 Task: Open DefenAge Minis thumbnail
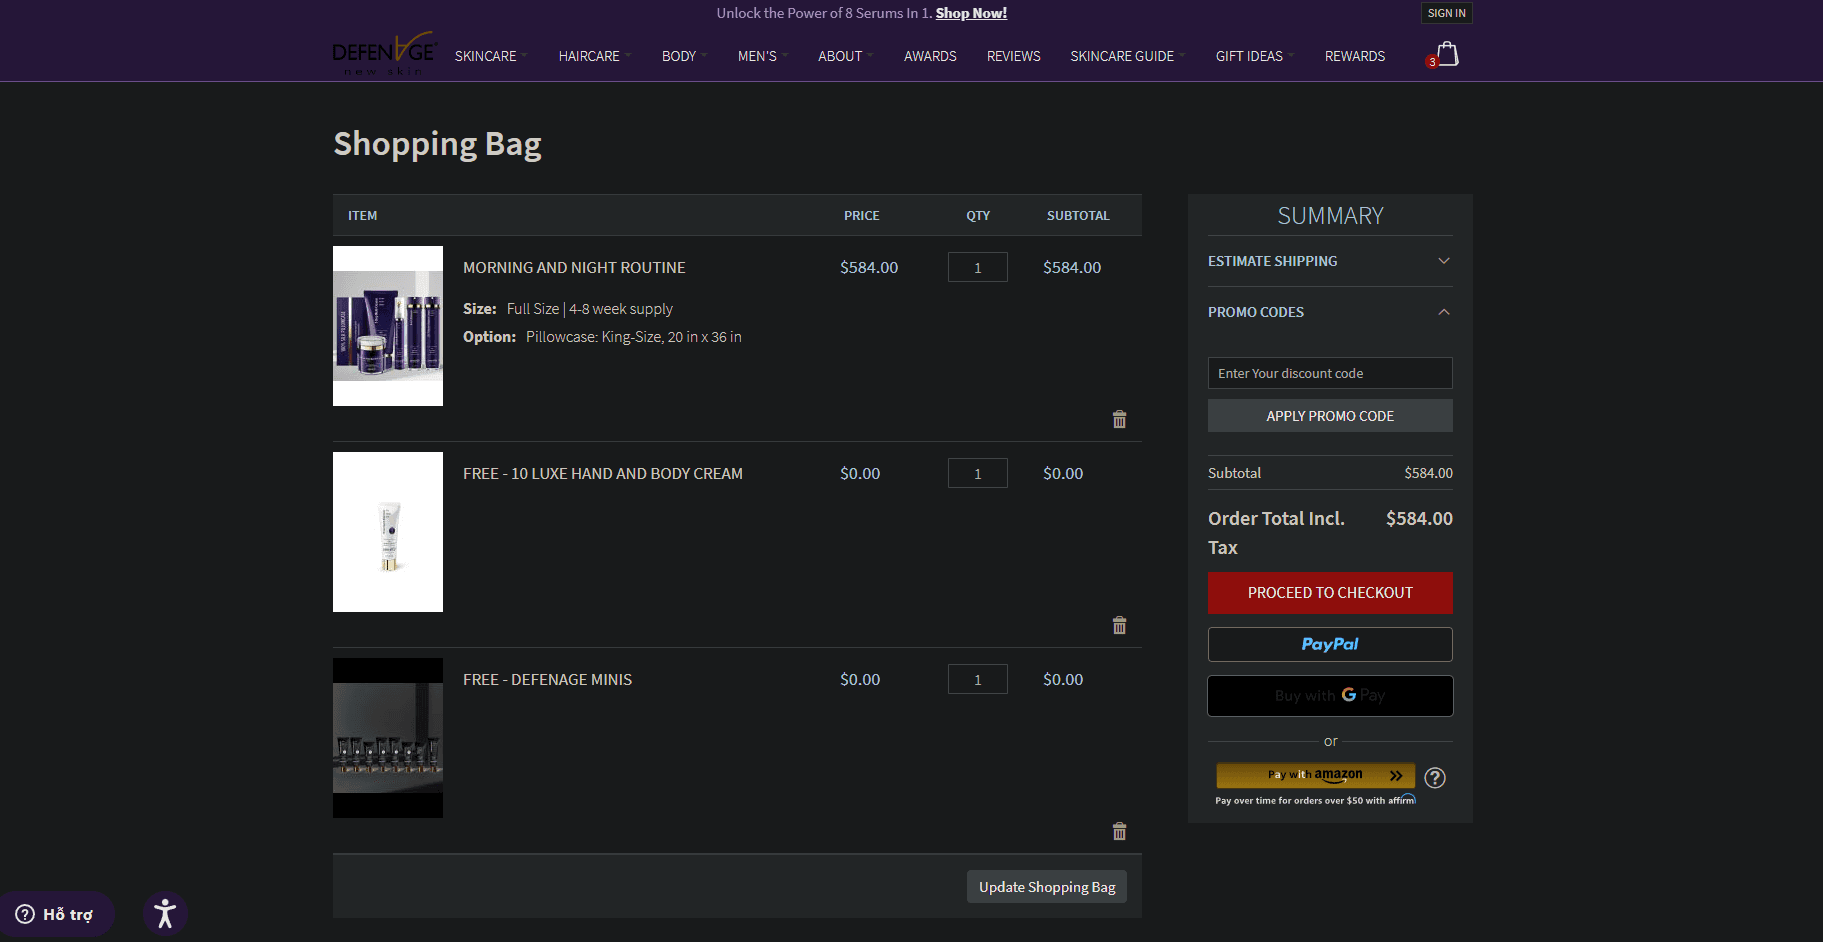click(x=388, y=738)
